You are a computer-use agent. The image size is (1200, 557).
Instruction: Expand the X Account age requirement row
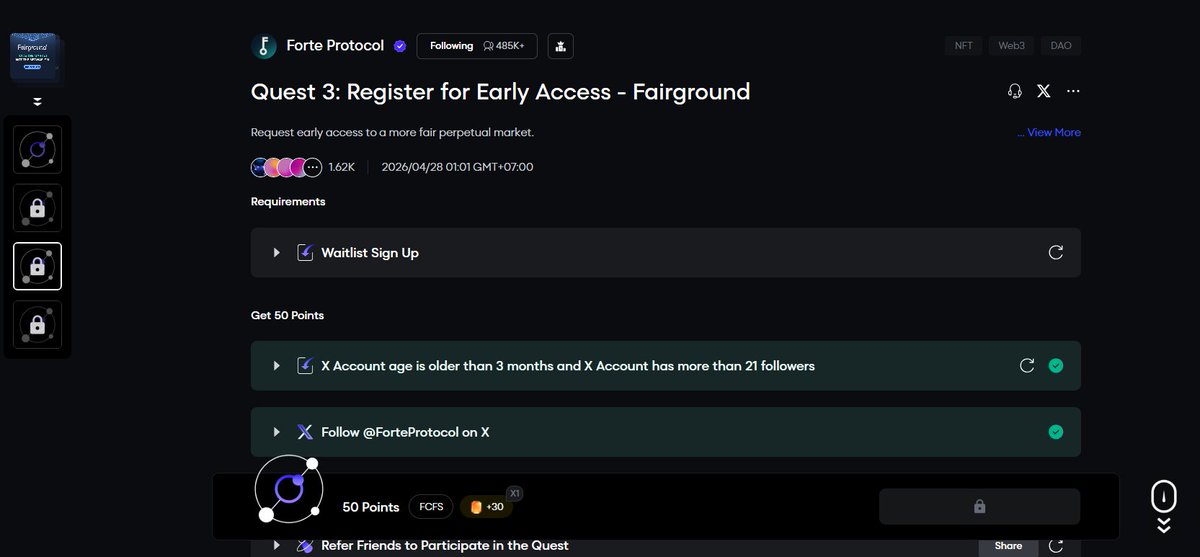click(x=277, y=366)
